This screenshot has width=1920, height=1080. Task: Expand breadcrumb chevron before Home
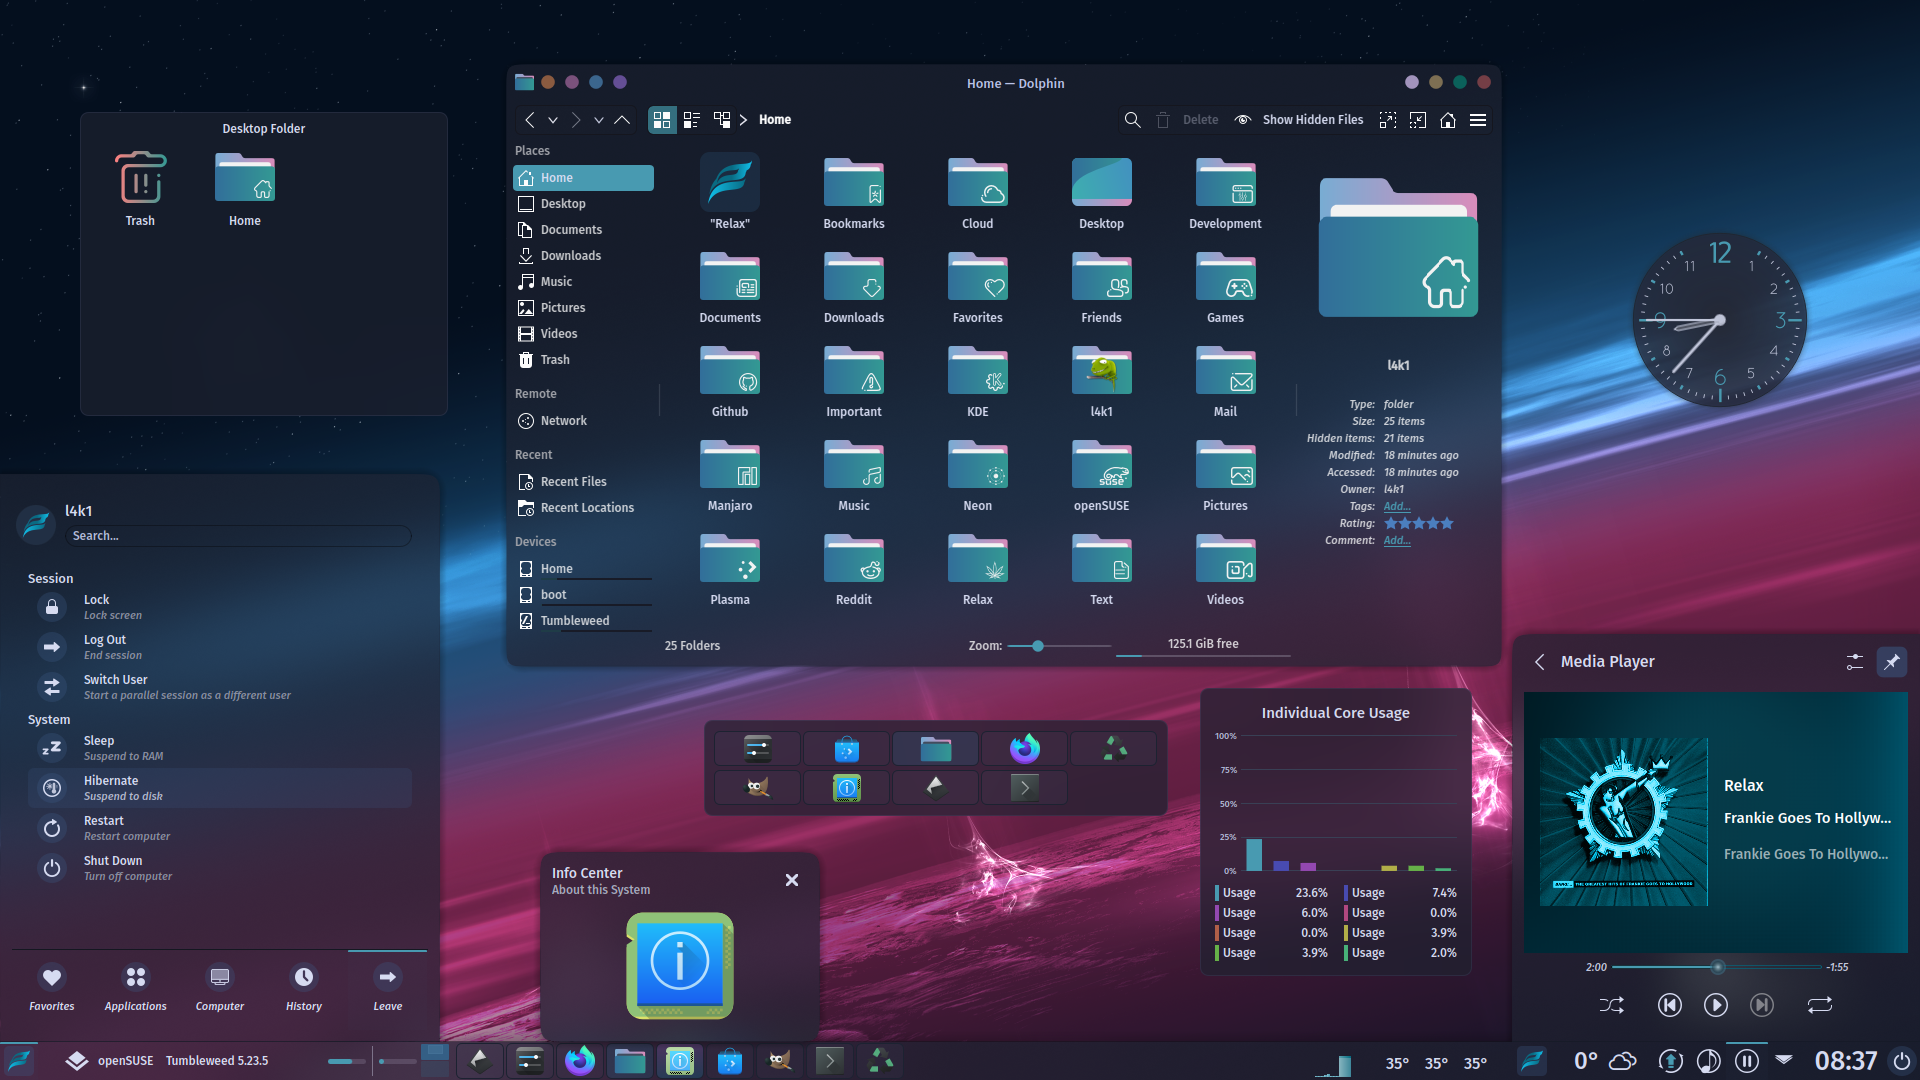coord(744,120)
